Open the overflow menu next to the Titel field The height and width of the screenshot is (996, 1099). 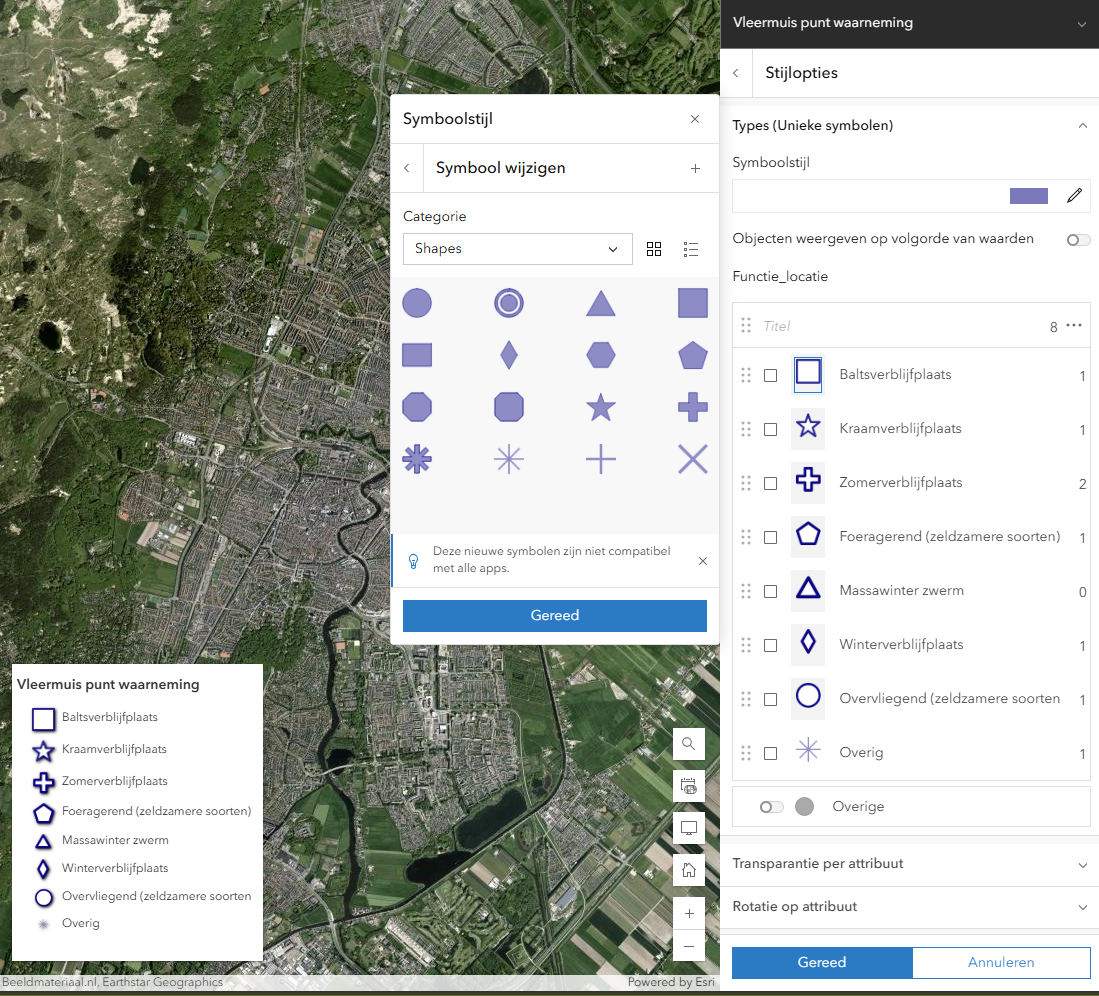pyautogui.click(x=1074, y=326)
